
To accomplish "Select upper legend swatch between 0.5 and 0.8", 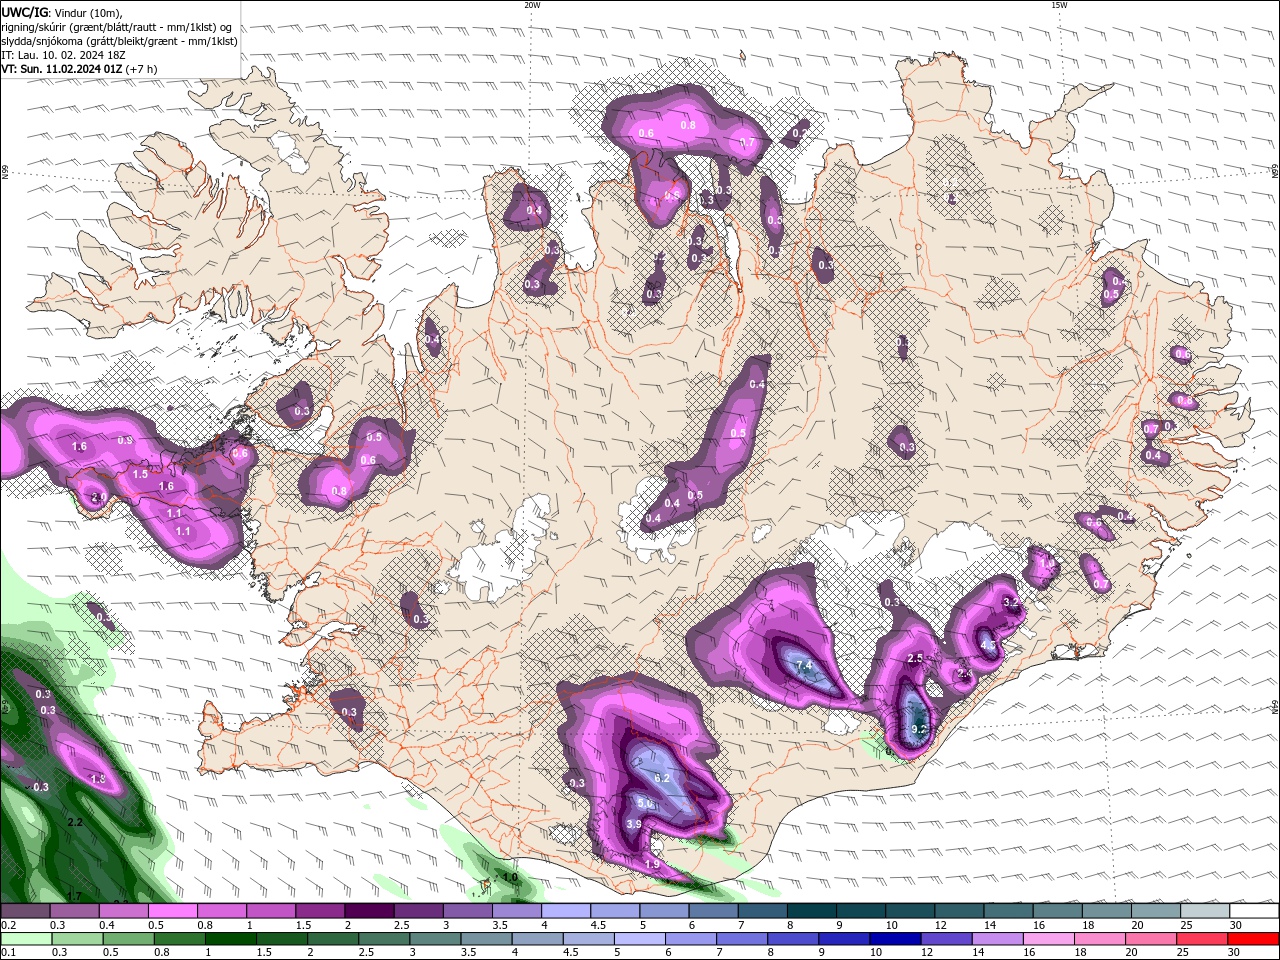I will [172, 911].
